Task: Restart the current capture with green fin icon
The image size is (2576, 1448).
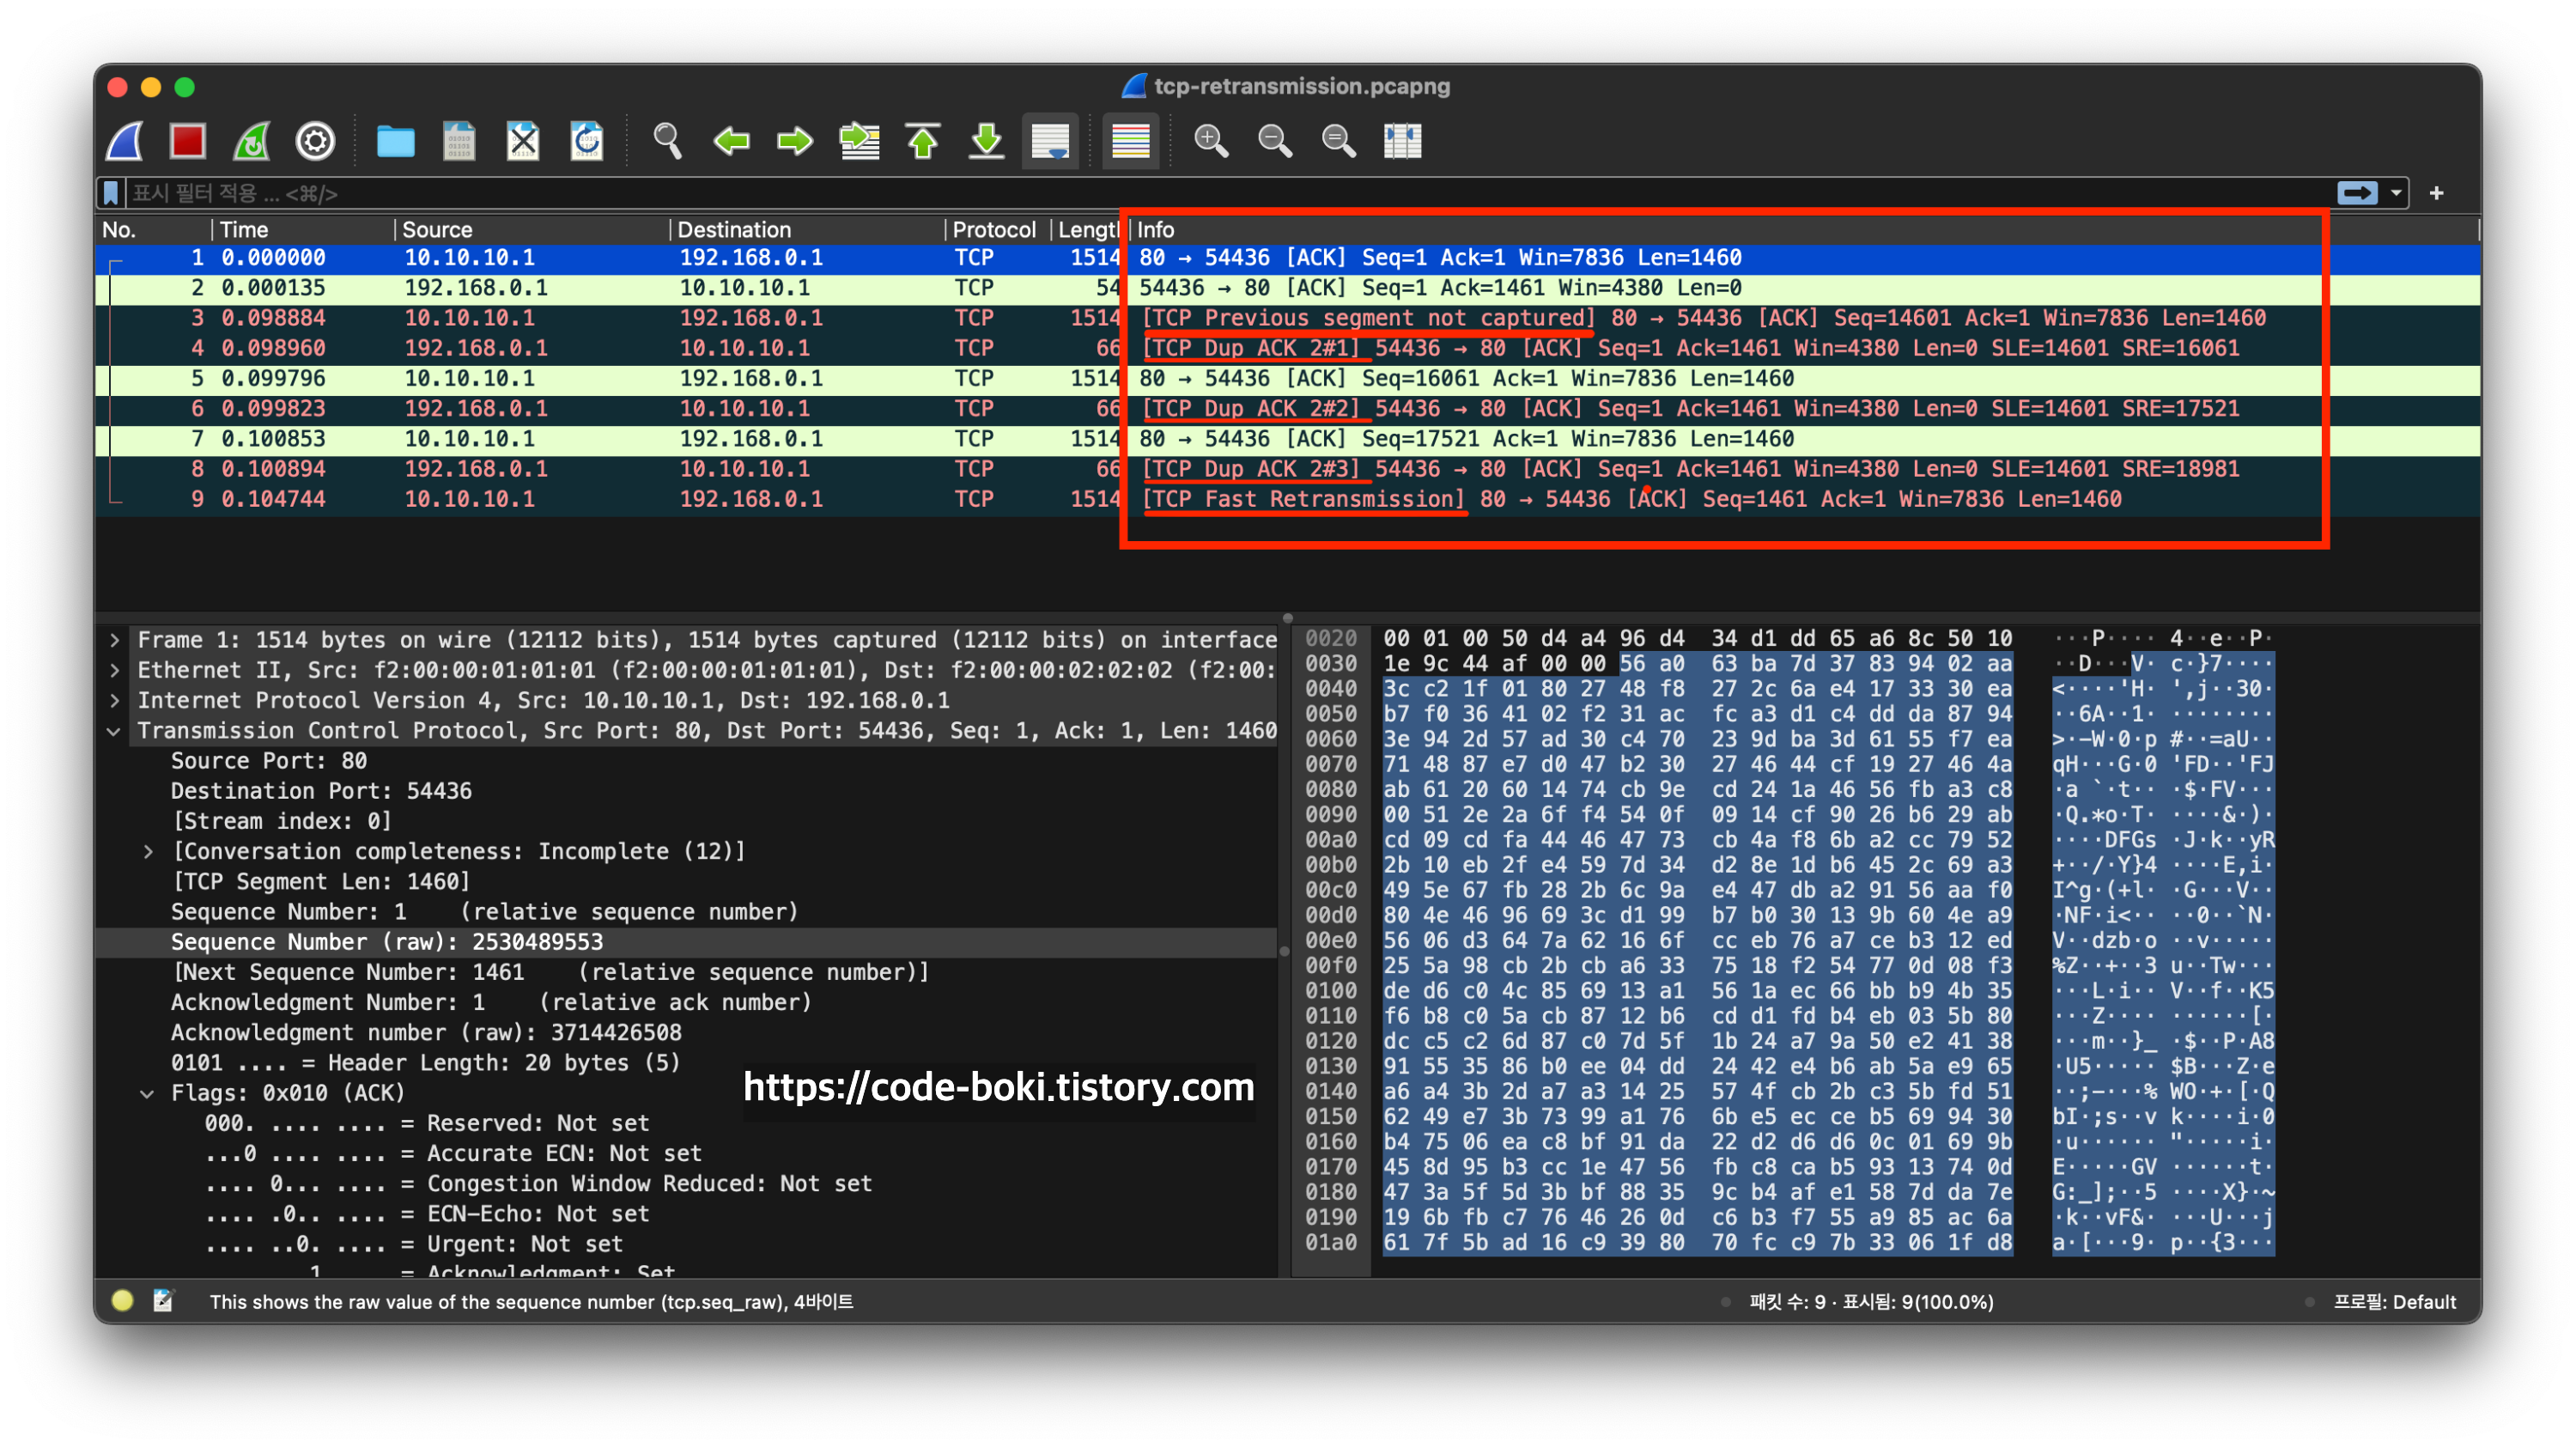Action: tap(252, 141)
